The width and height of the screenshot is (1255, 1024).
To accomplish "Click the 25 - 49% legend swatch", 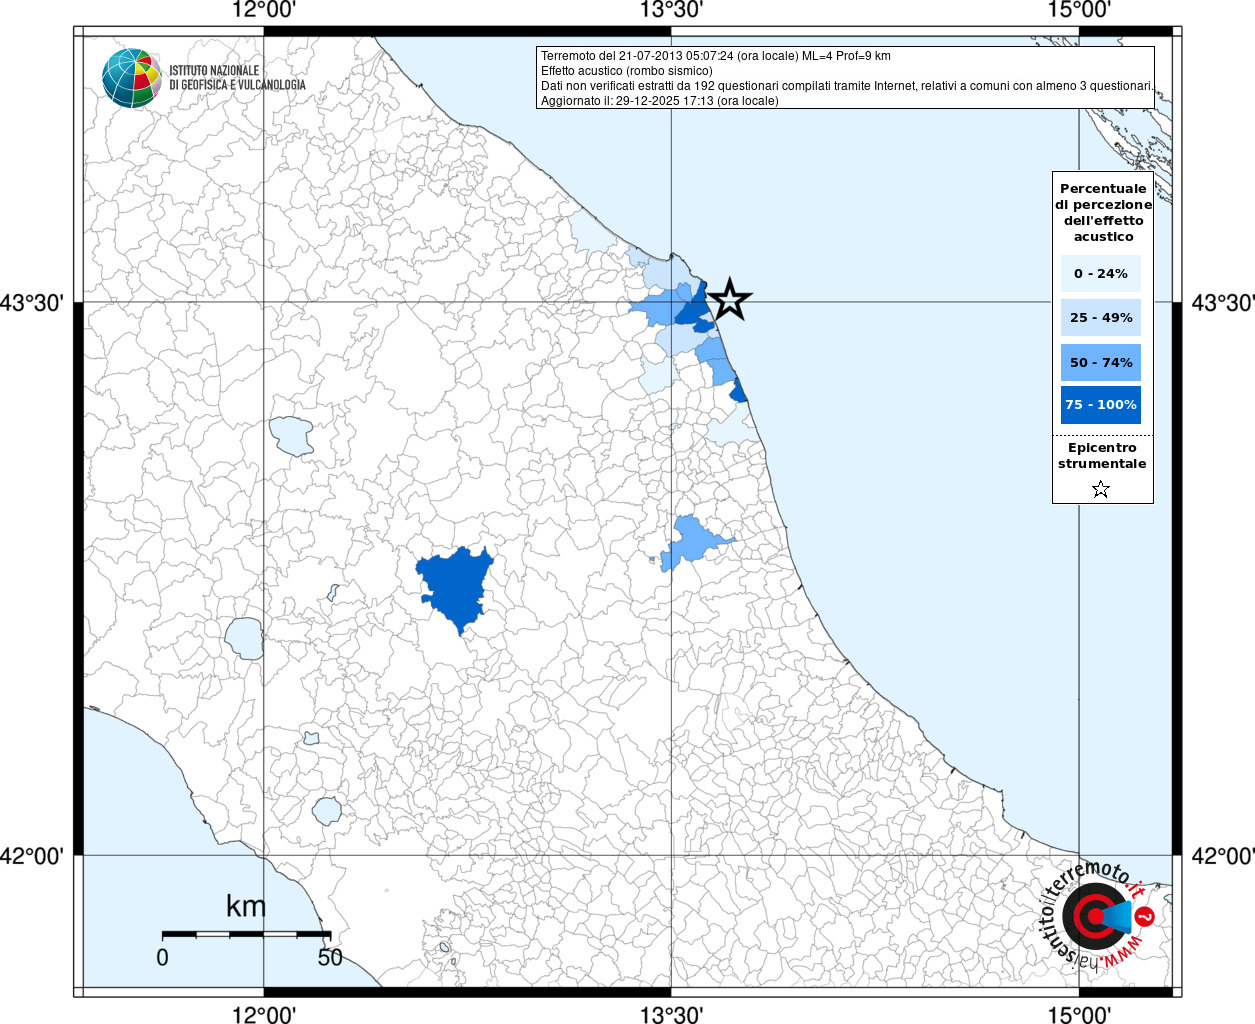I will click(1100, 318).
